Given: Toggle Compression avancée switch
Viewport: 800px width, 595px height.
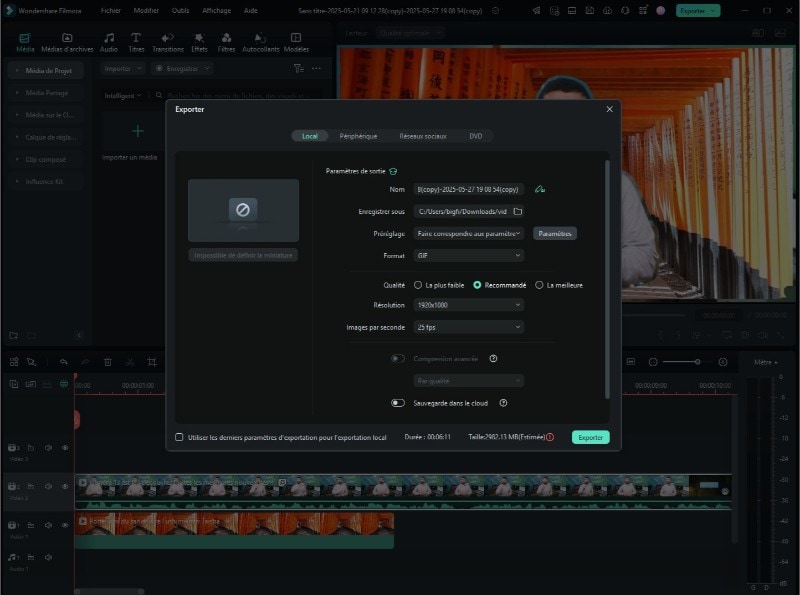Looking at the screenshot, I should pos(398,359).
